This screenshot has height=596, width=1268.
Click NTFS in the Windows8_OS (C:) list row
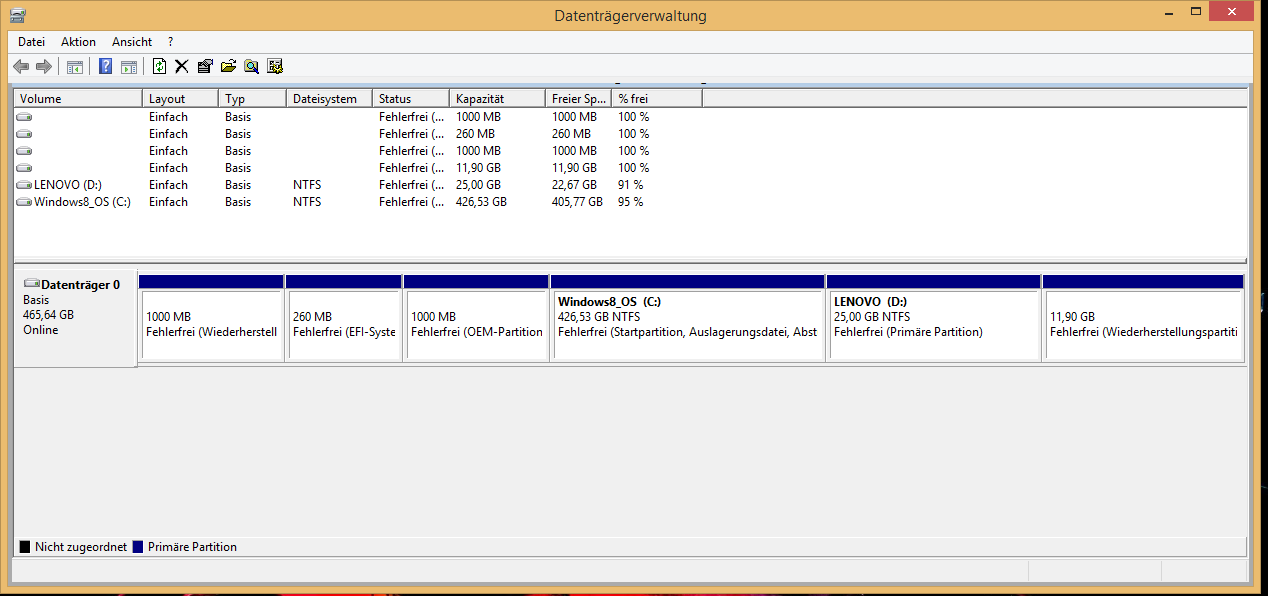click(307, 202)
